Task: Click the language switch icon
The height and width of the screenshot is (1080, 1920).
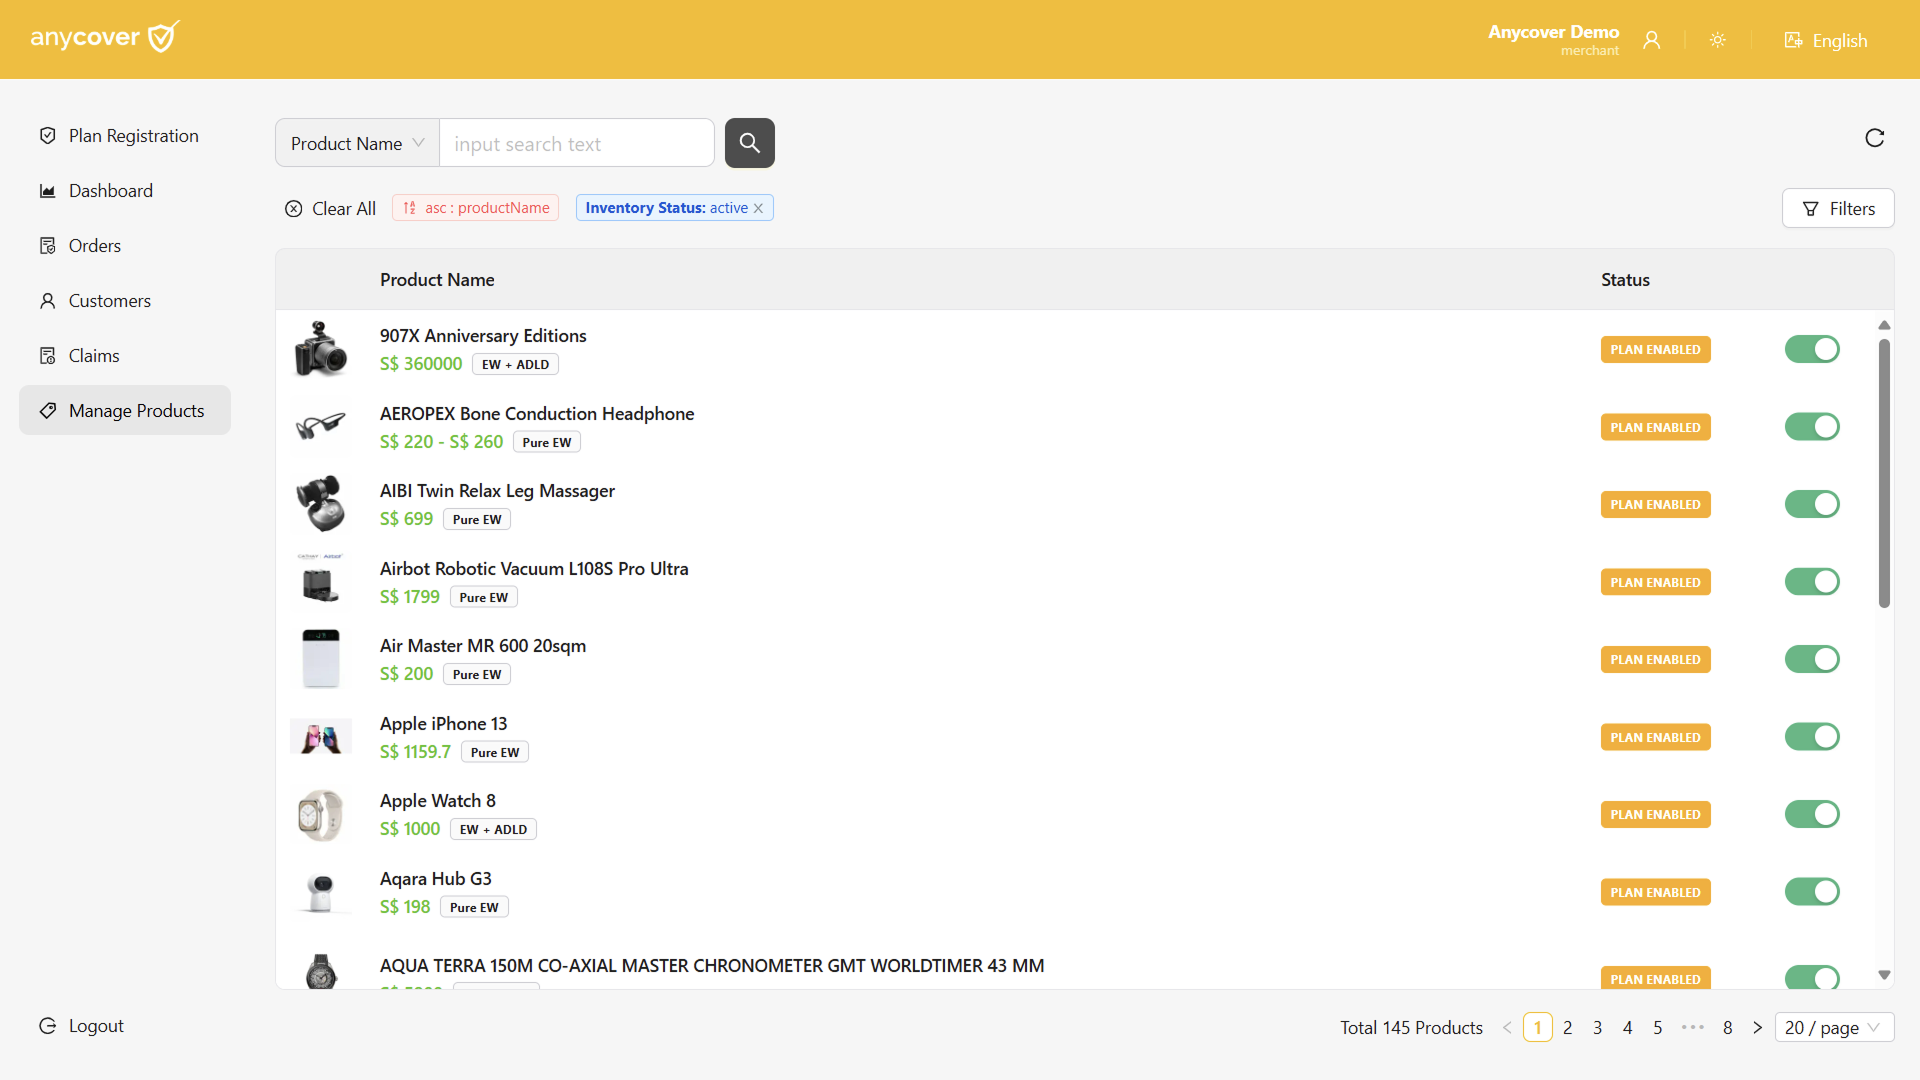Action: click(1794, 40)
